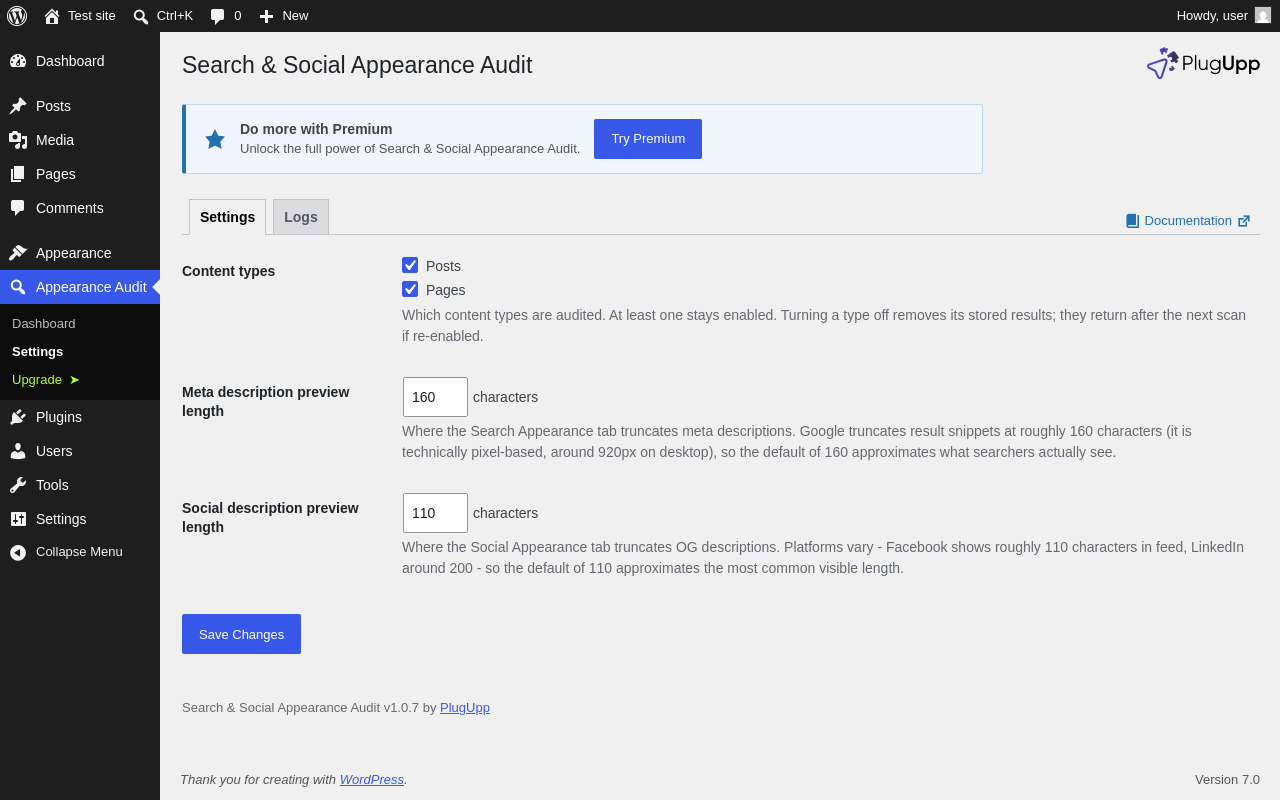Click the New plus icon
The width and height of the screenshot is (1280, 800).
266,16
